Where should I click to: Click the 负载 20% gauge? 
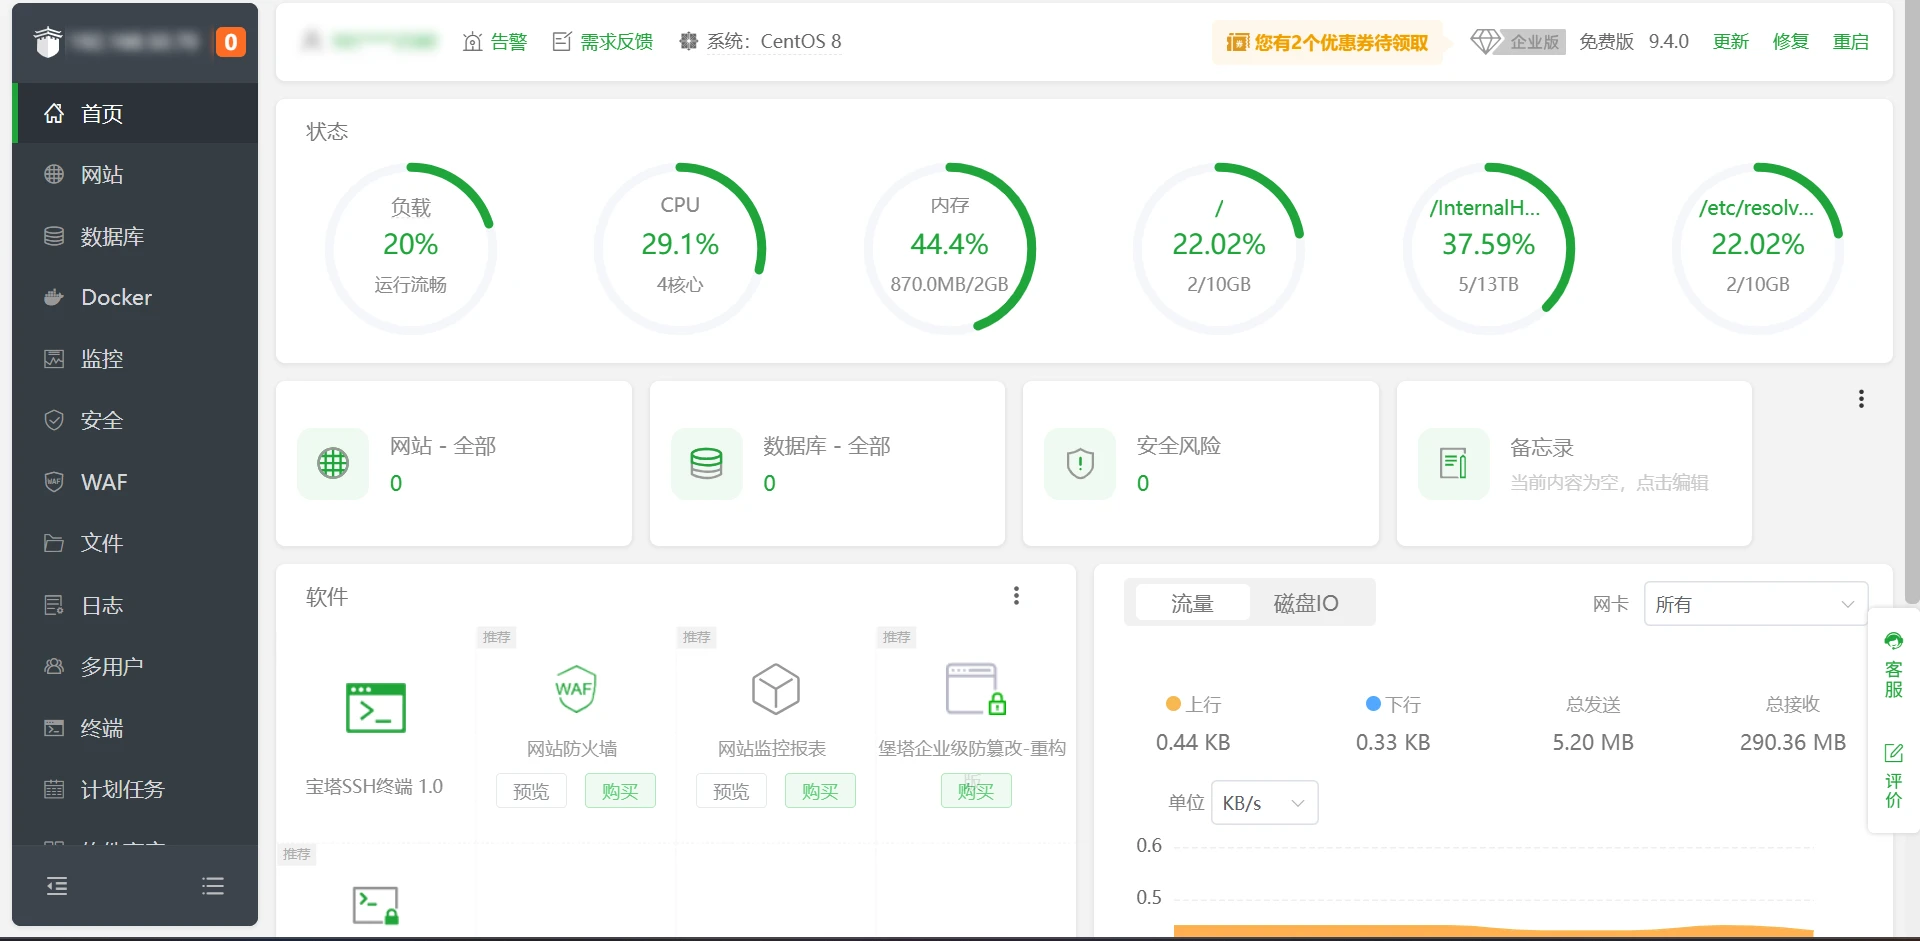tap(411, 247)
